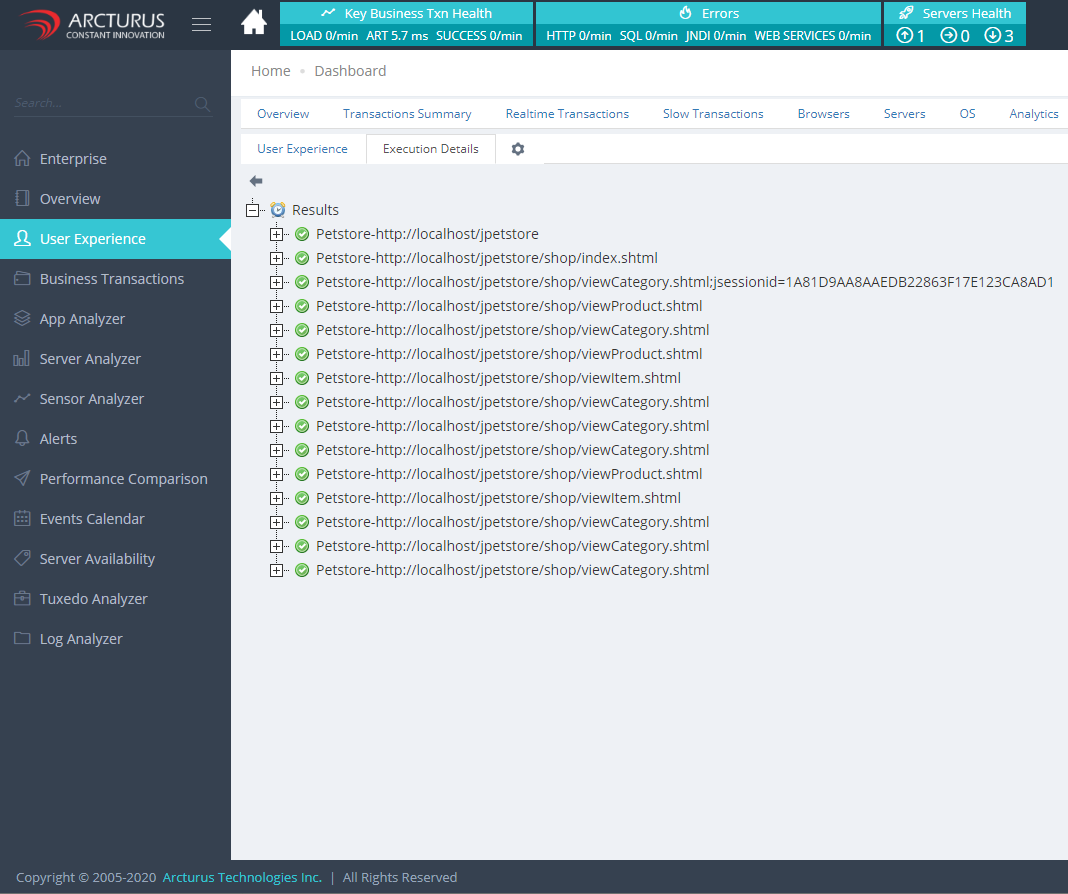Click the servers down arrow status icon
This screenshot has height=894, width=1068.
coord(992,36)
